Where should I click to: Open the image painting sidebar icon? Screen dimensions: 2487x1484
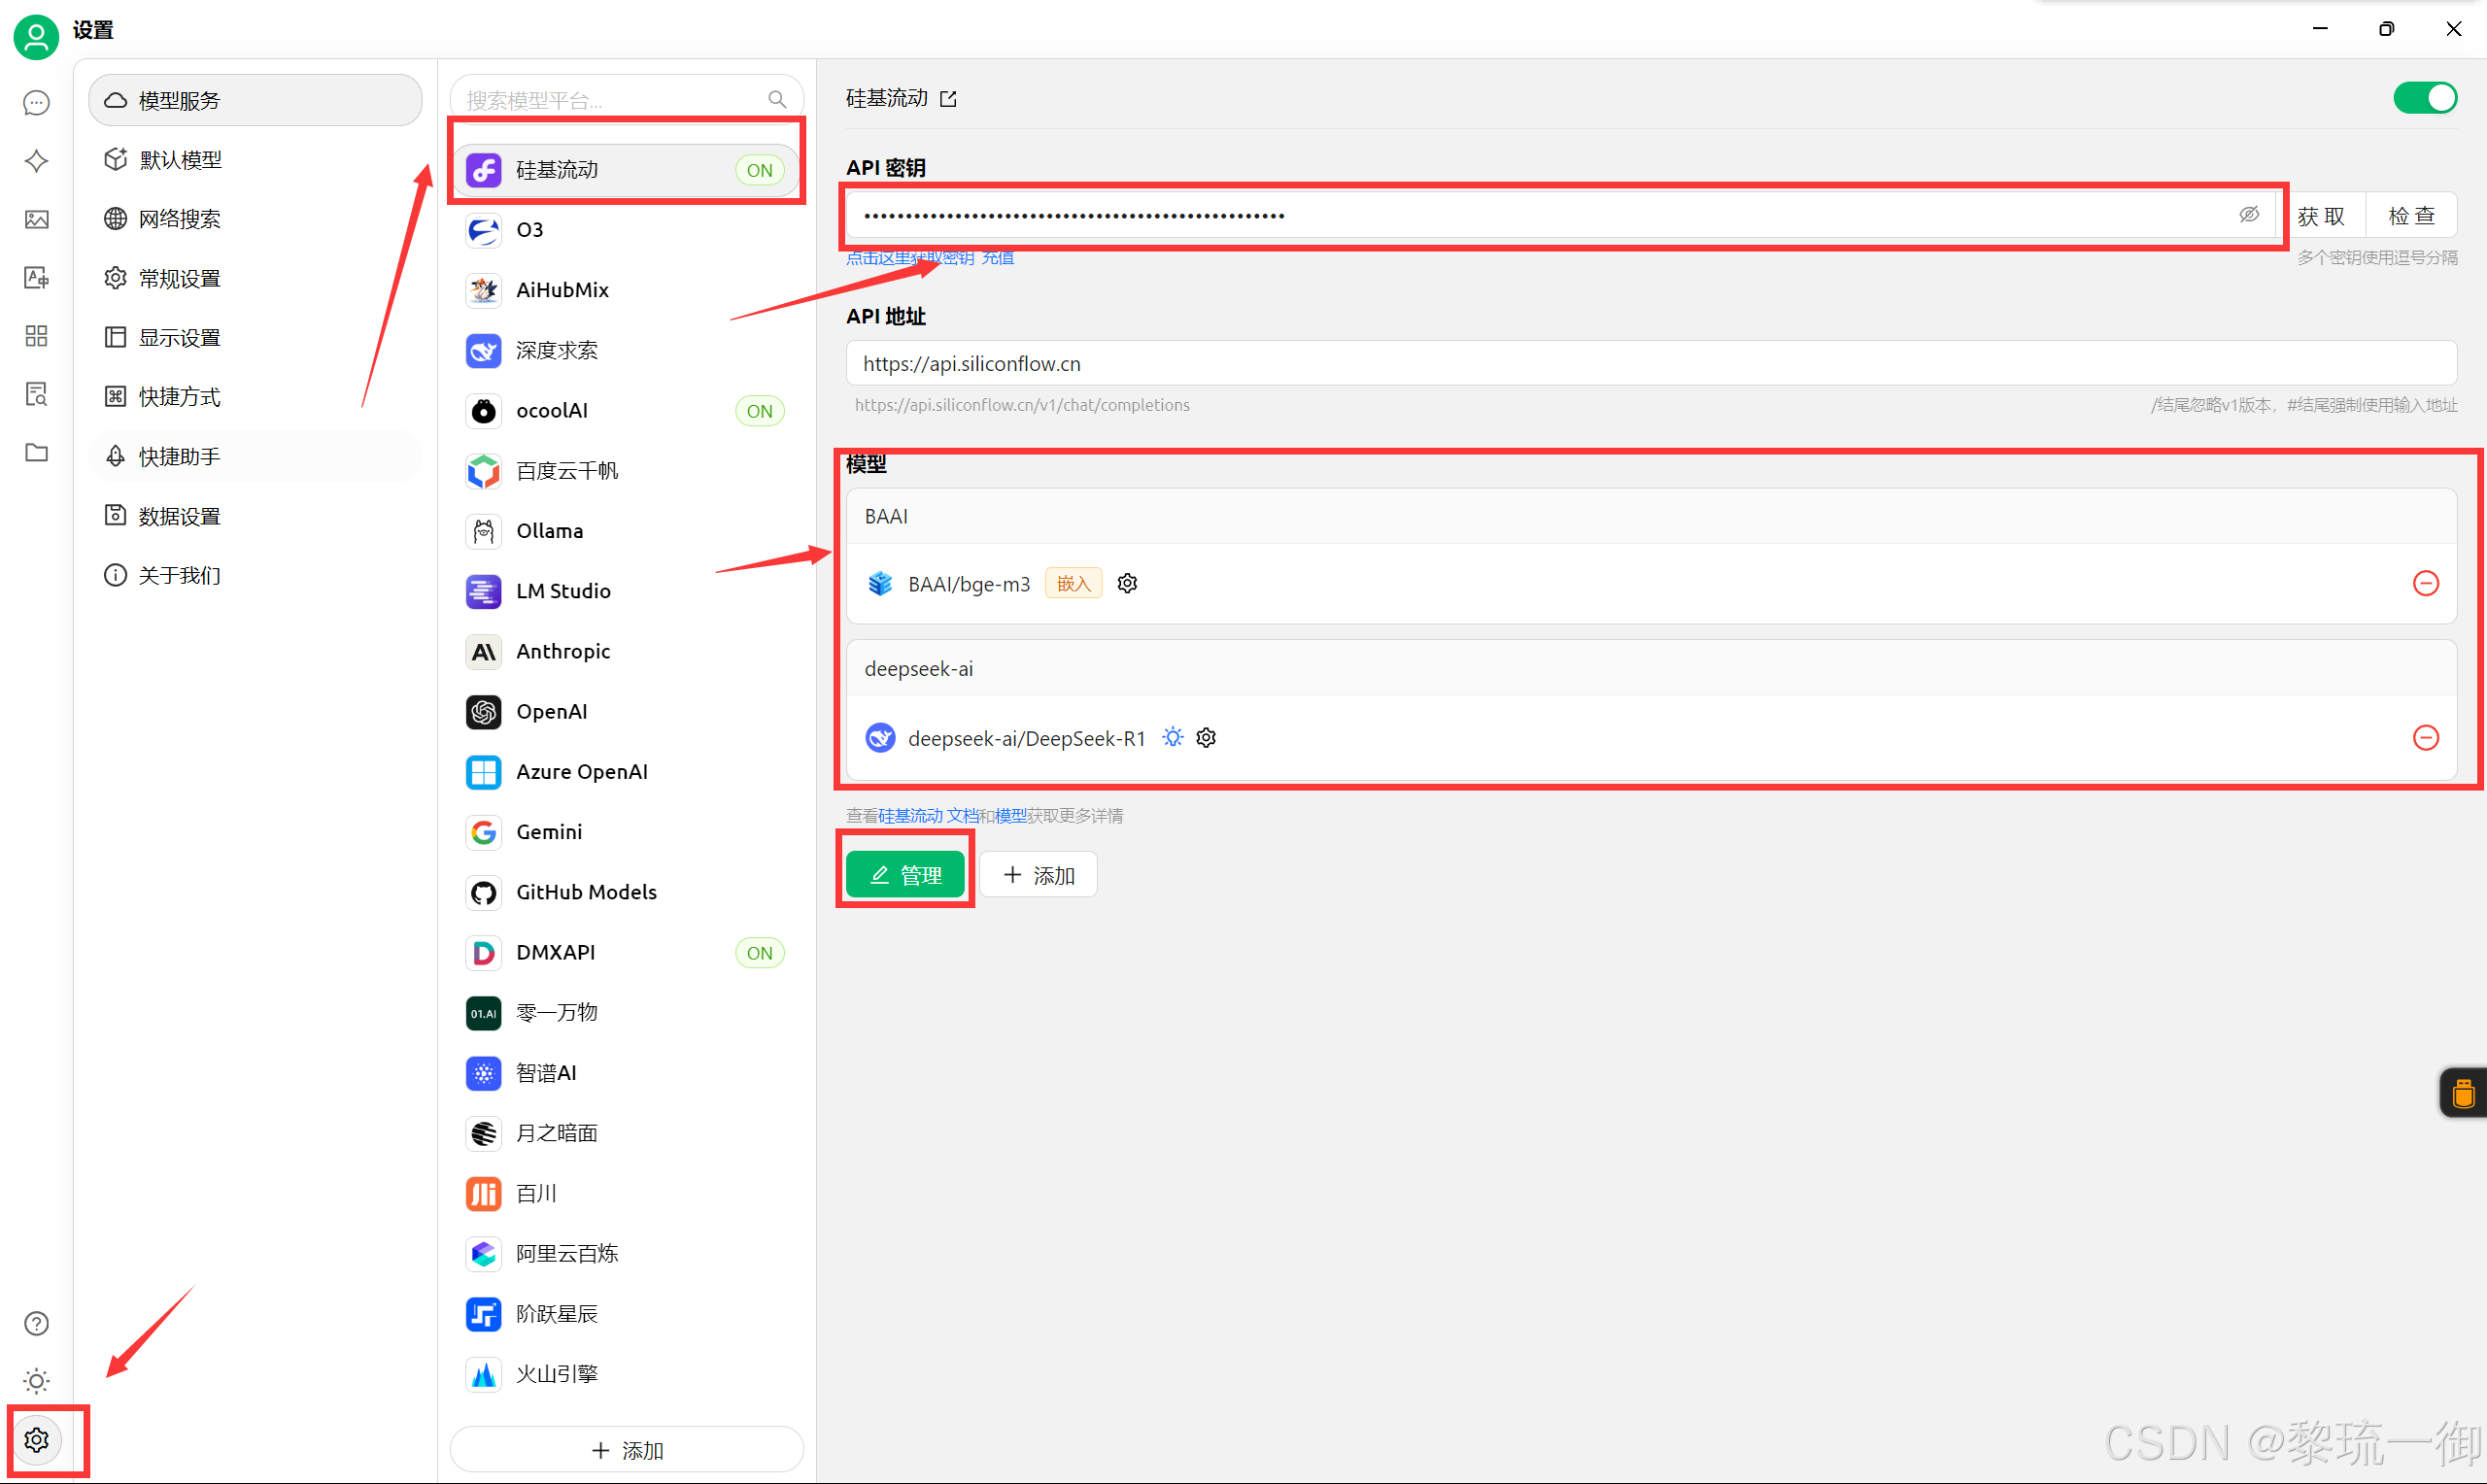[36, 219]
